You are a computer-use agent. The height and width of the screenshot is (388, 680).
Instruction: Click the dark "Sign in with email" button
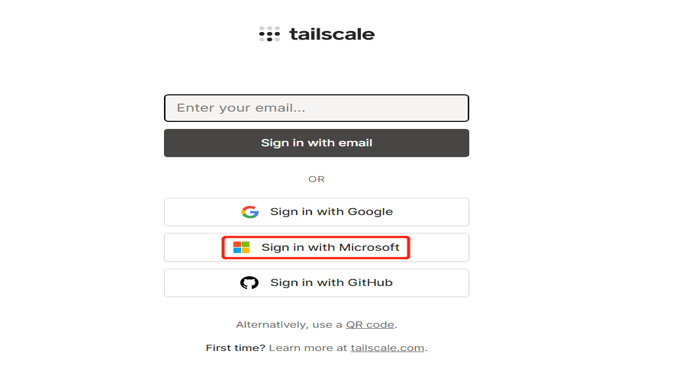coord(316,143)
